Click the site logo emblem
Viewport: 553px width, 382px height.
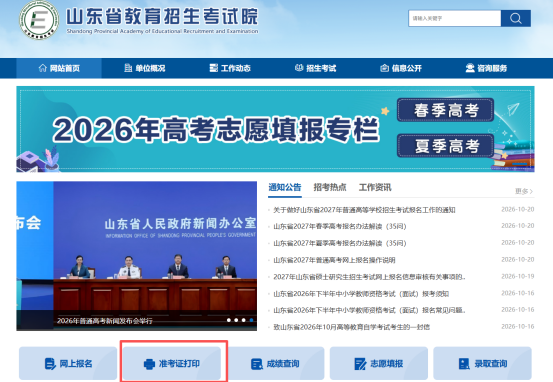click(x=39, y=20)
